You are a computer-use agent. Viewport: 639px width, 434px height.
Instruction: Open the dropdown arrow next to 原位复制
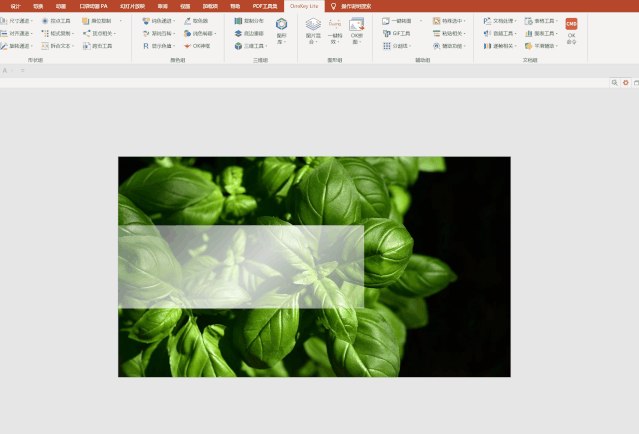(x=121, y=21)
